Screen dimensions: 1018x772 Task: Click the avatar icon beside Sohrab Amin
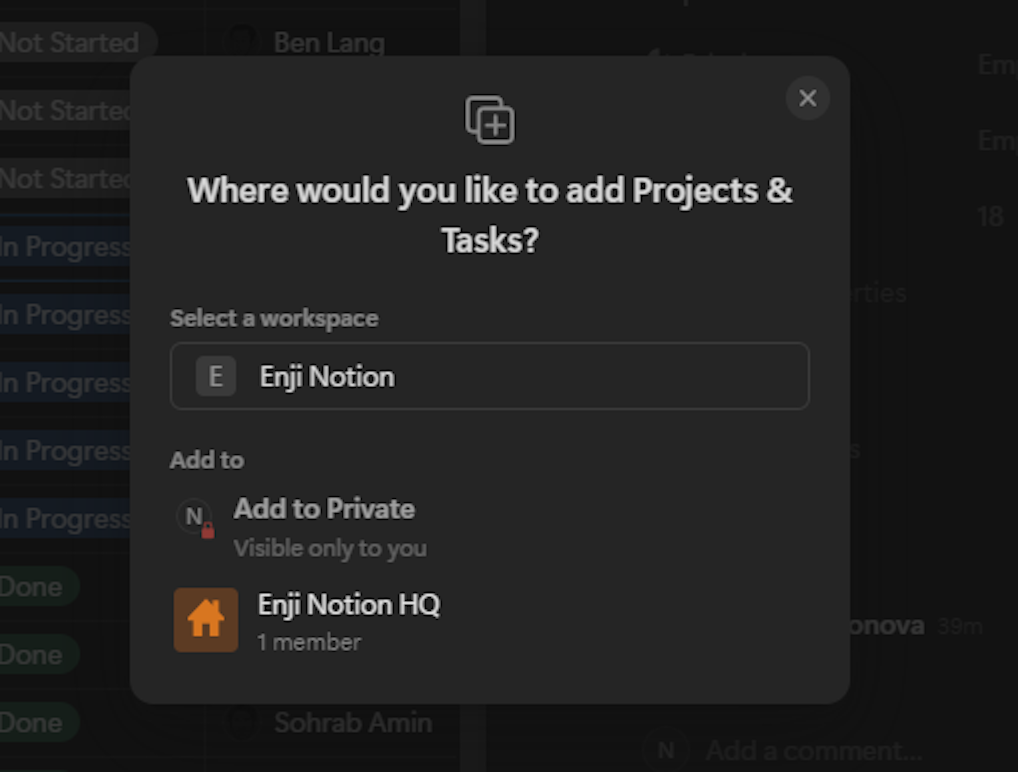pos(242,722)
